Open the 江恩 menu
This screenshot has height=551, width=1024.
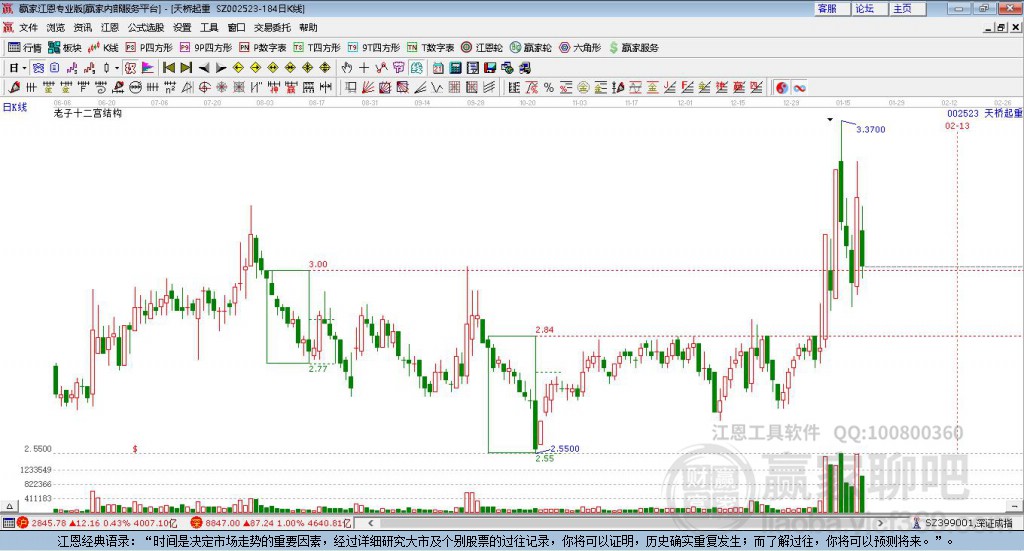[x=110, y=27]
